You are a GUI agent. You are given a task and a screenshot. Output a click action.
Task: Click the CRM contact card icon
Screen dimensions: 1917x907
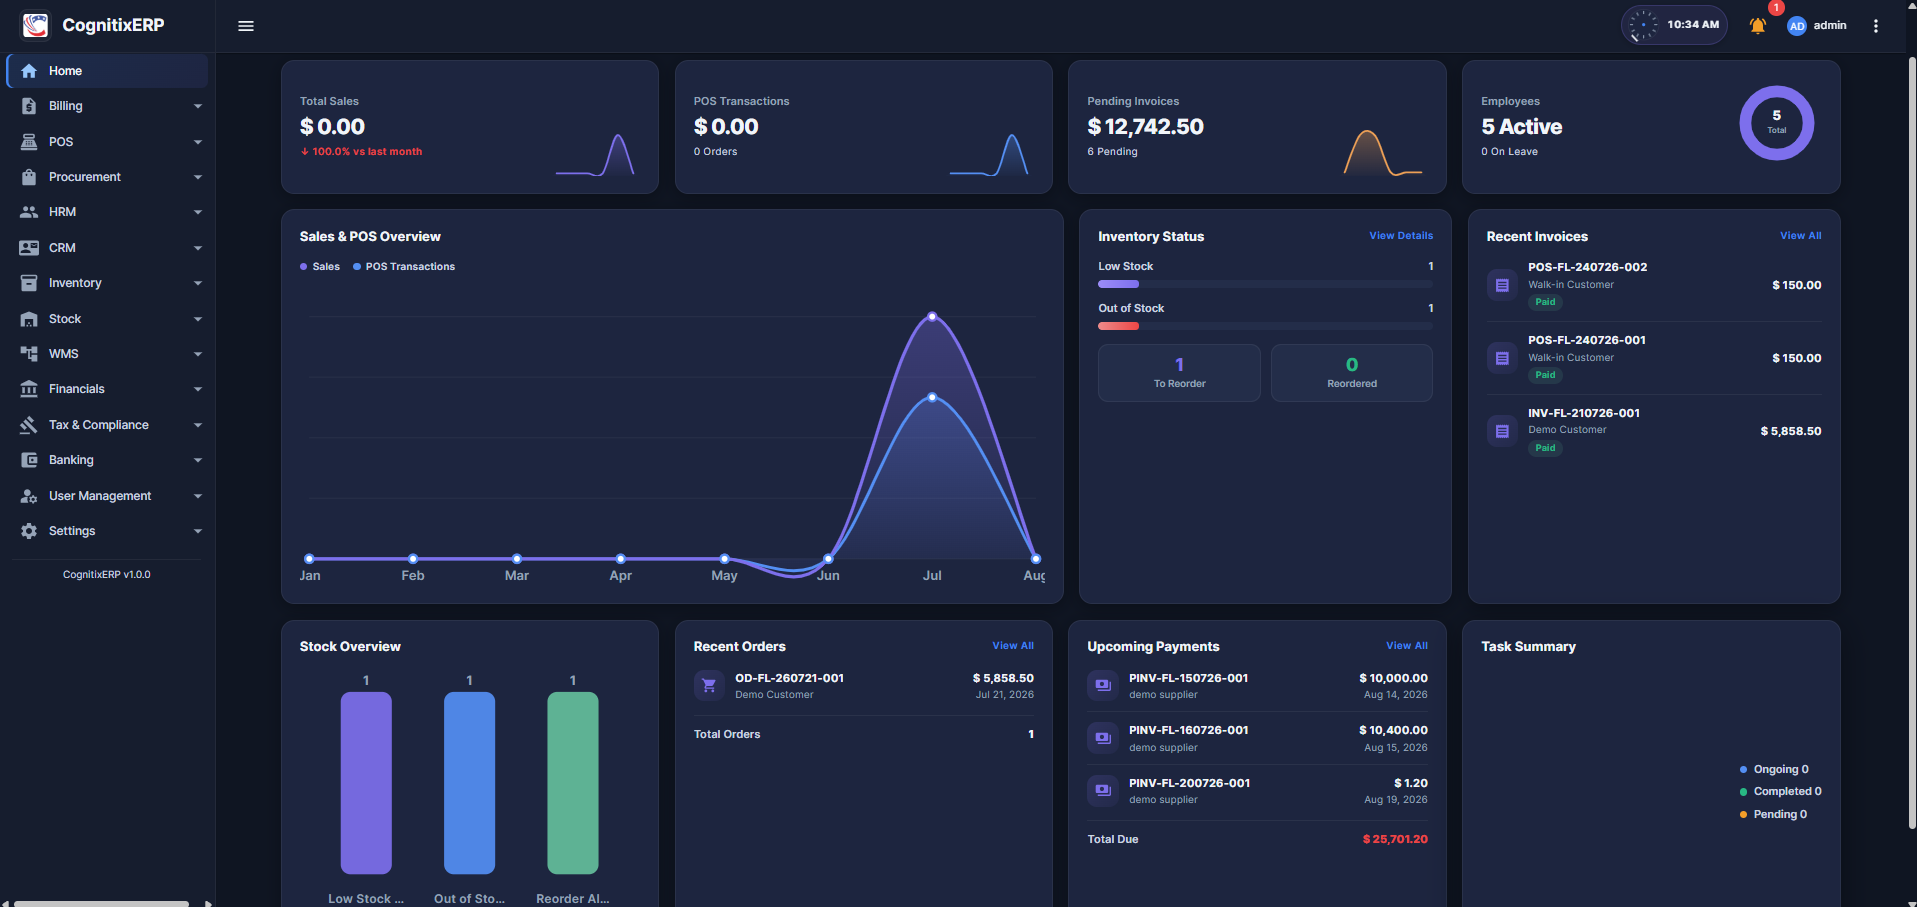[x=29, y=248]
